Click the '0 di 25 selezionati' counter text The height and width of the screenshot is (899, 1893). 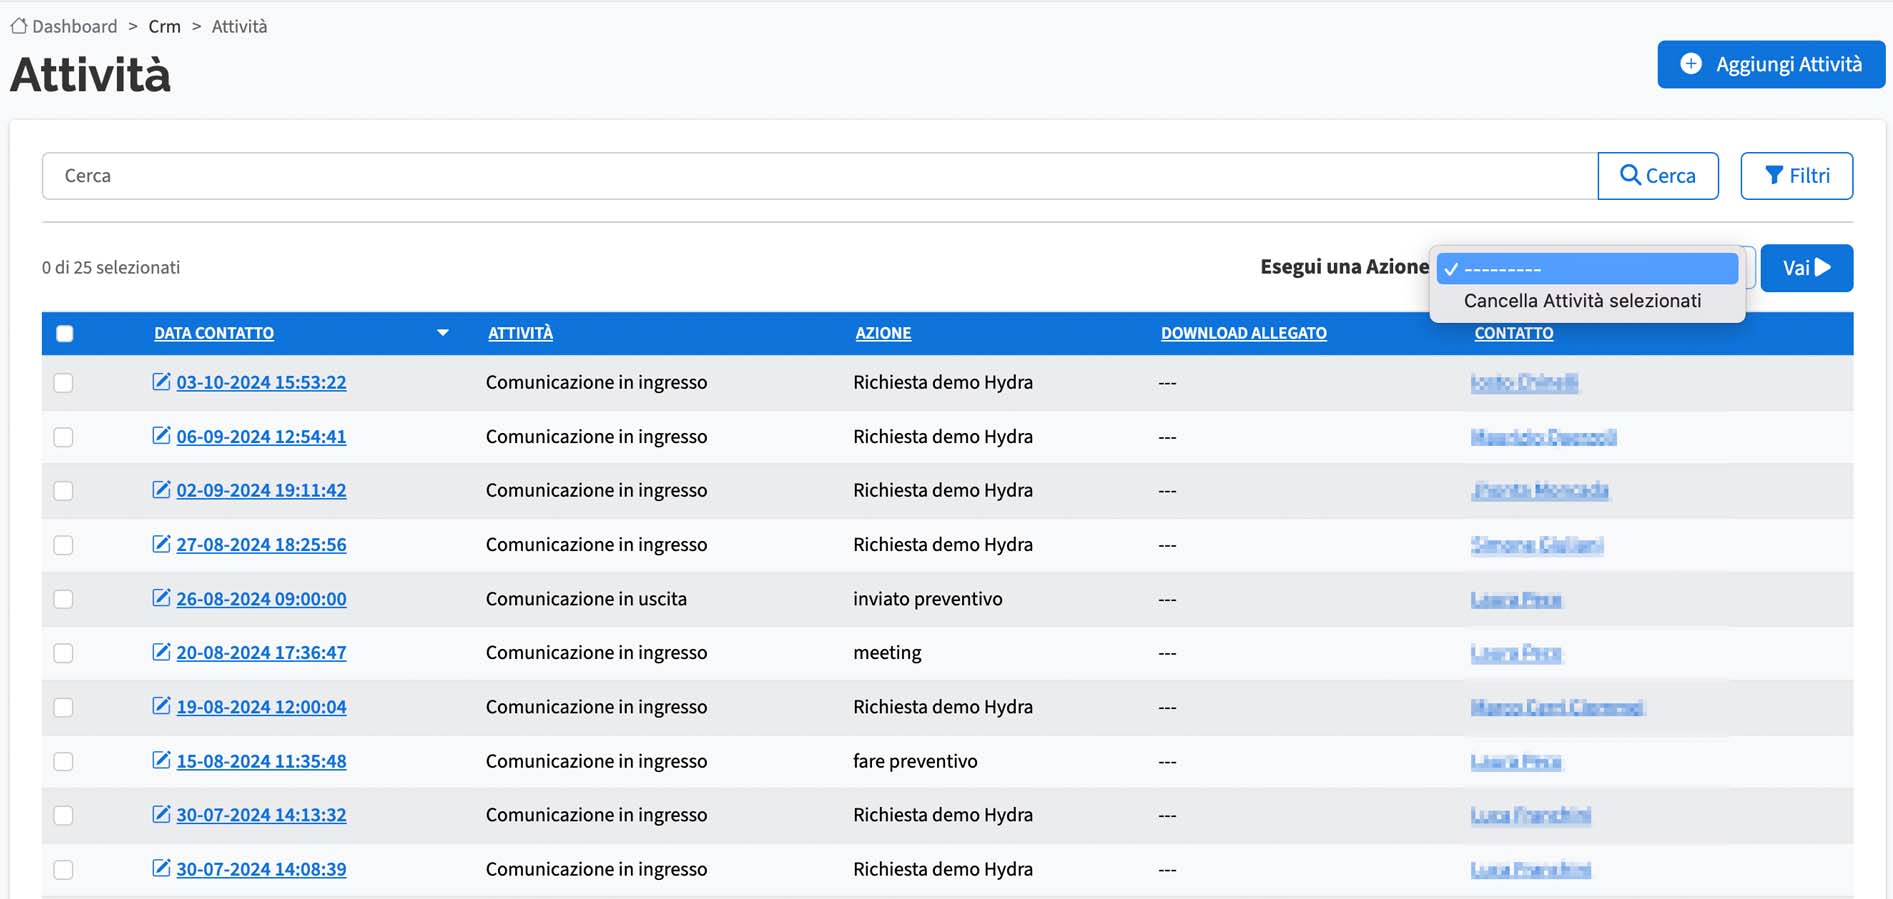(x=111, y=267)
